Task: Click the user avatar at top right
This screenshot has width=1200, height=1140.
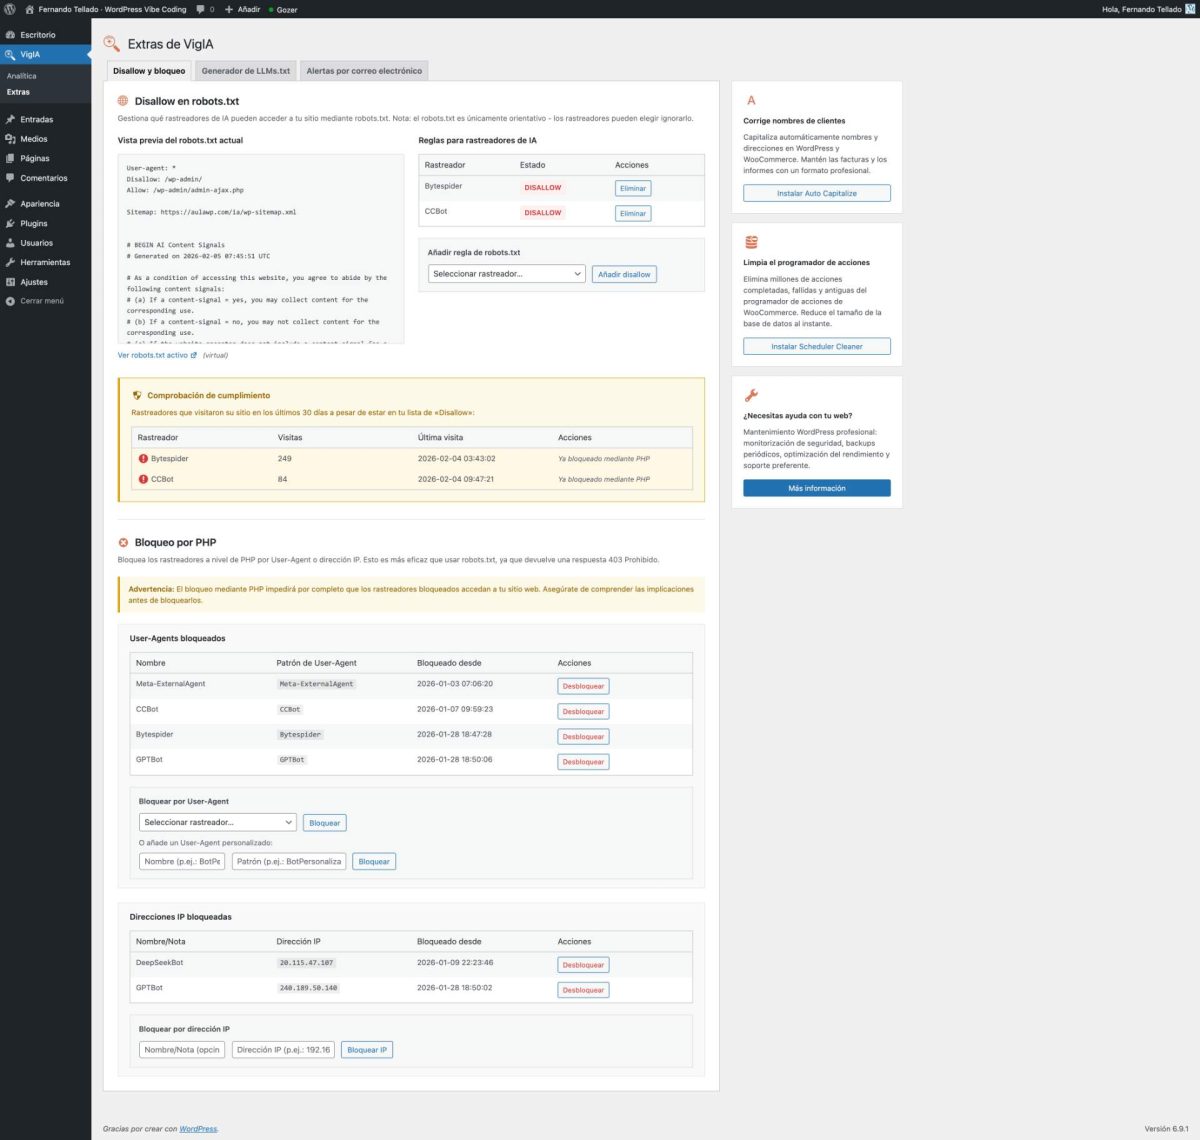Action: coord(1190,9)
